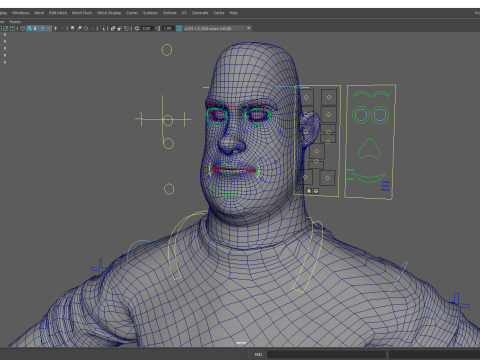Click left small icon at bottom of slider panel

309,191
